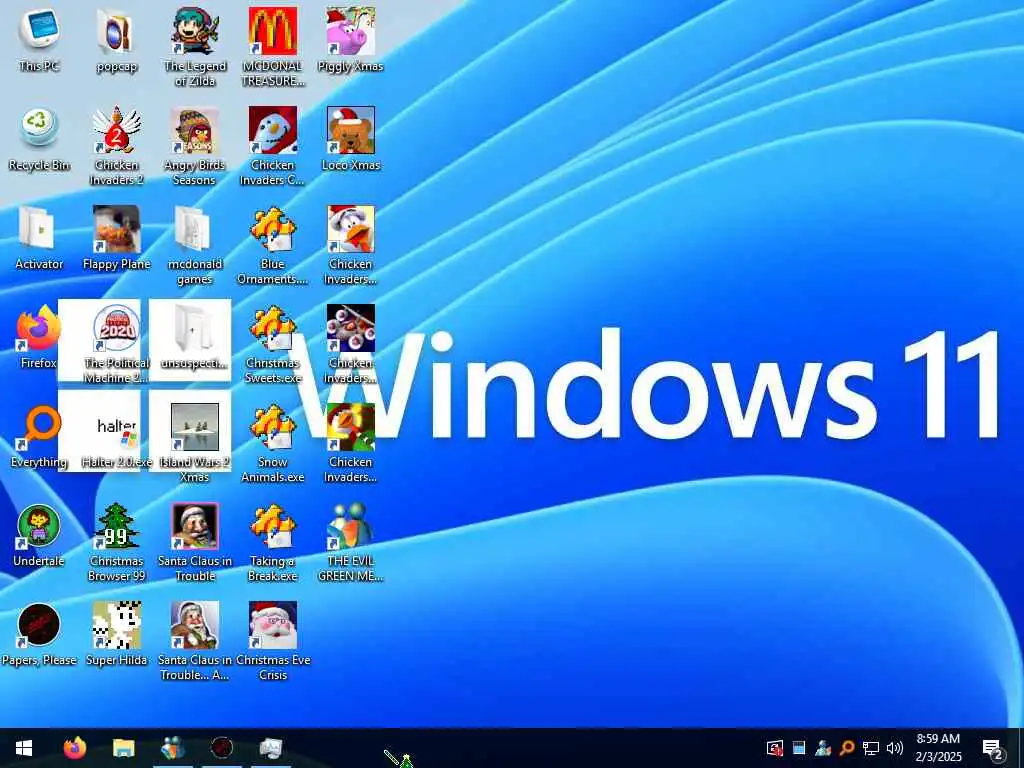Open Chicken Invaders icon with Santa-hat chicken
Image resolution: width=1024 pixels, height=768 pixels.
point(351,229)
